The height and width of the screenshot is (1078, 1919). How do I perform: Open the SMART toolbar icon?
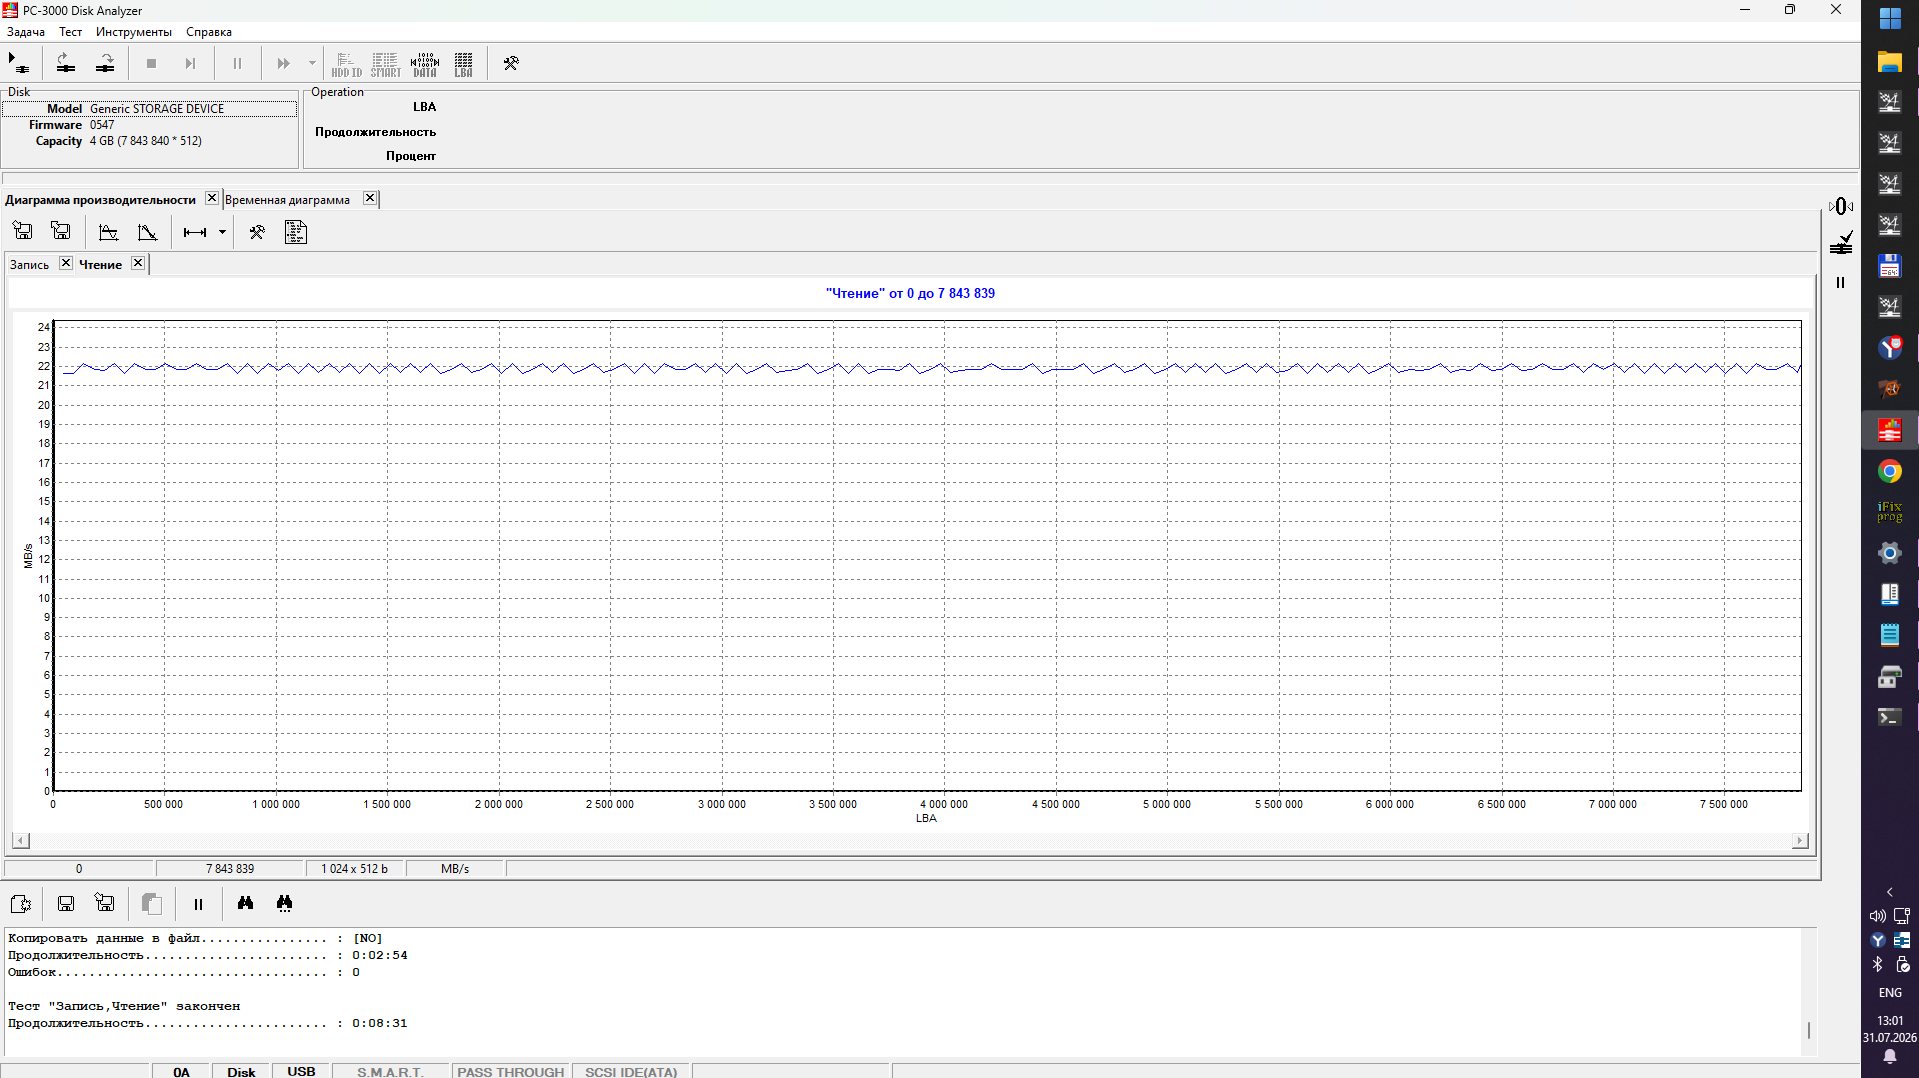pos(385,64)
